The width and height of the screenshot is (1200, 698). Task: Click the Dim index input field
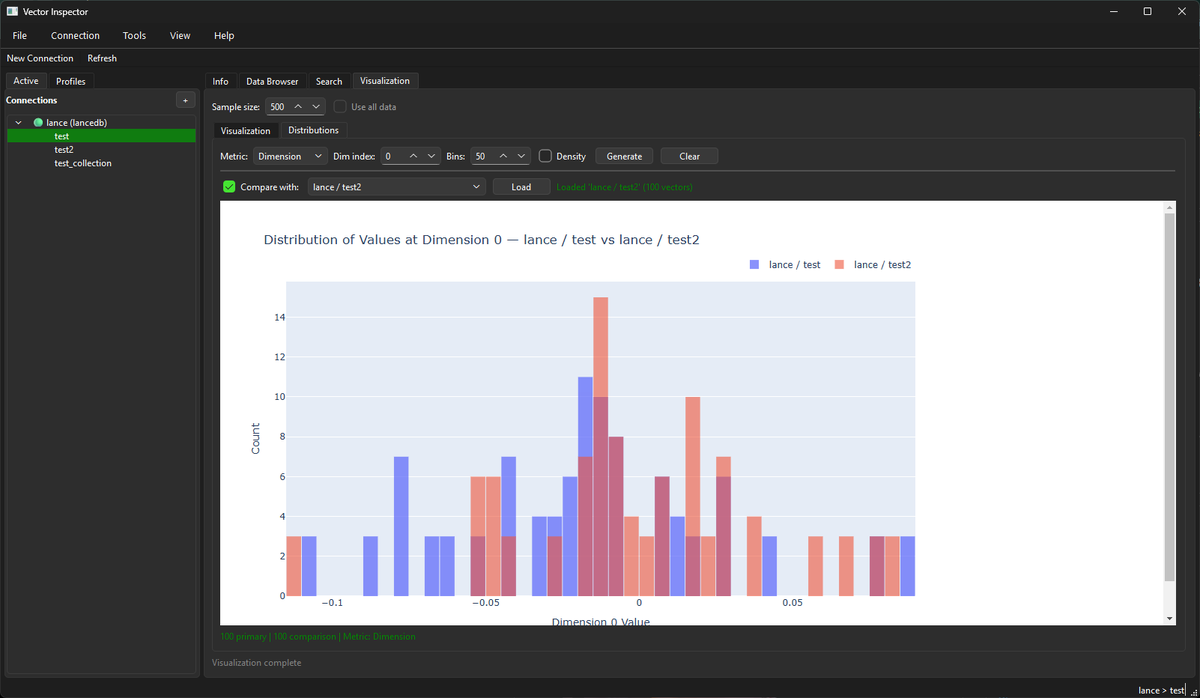394,156
